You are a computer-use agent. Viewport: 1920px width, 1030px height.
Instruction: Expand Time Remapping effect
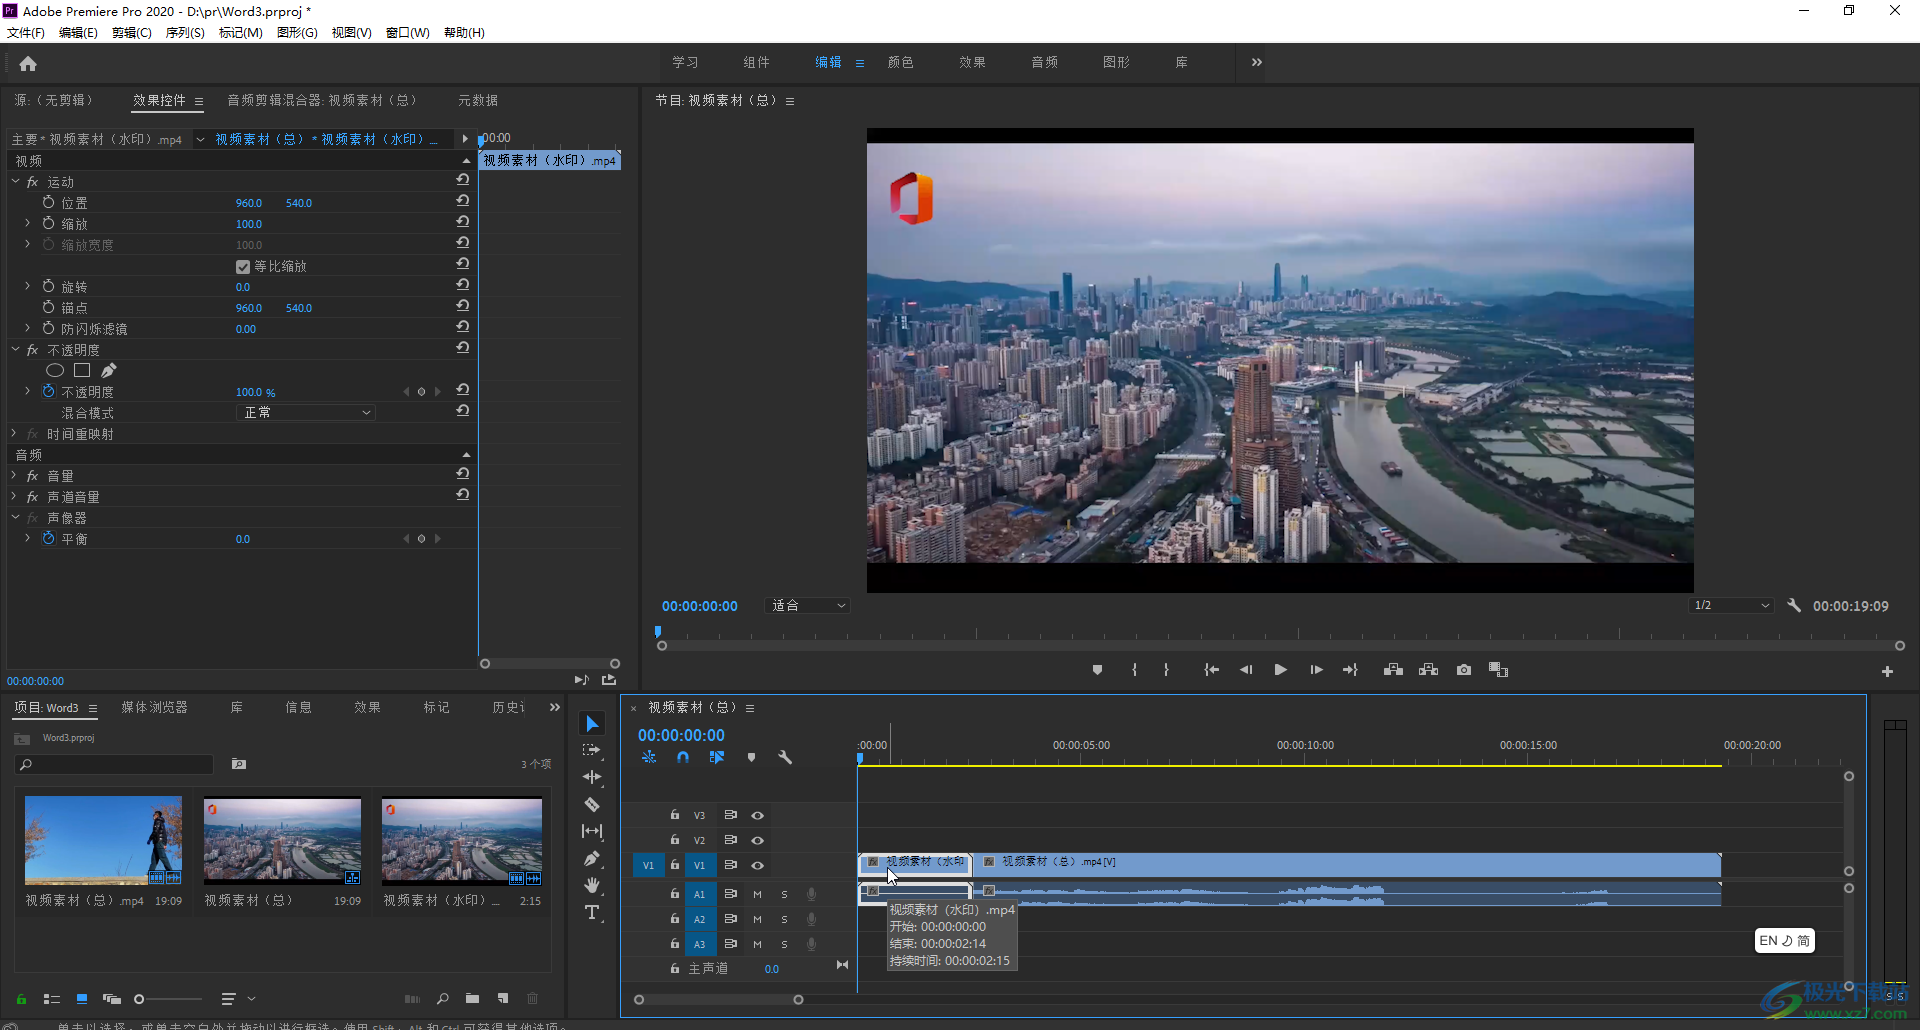[15, 434]
